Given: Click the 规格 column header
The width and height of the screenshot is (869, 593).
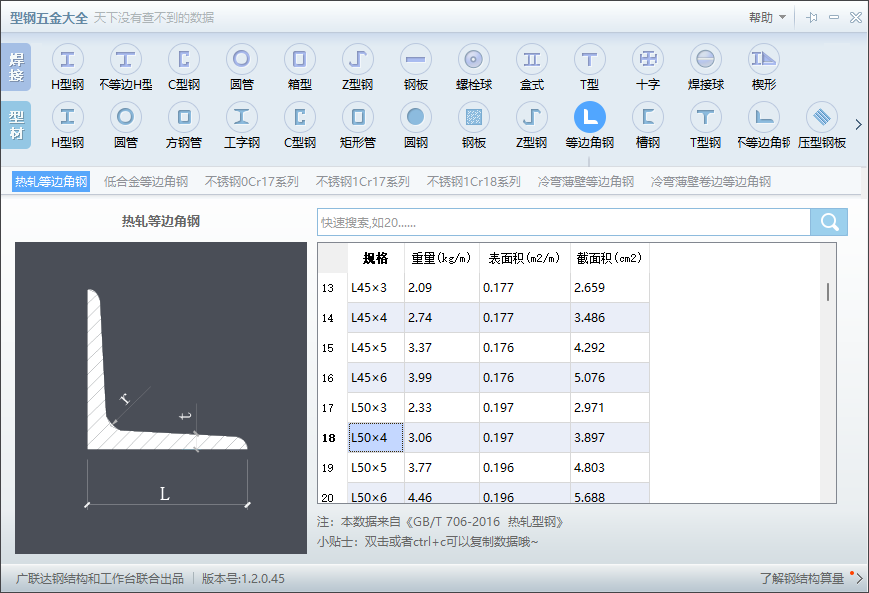Looking at the screenshot, I should (376, 258).
